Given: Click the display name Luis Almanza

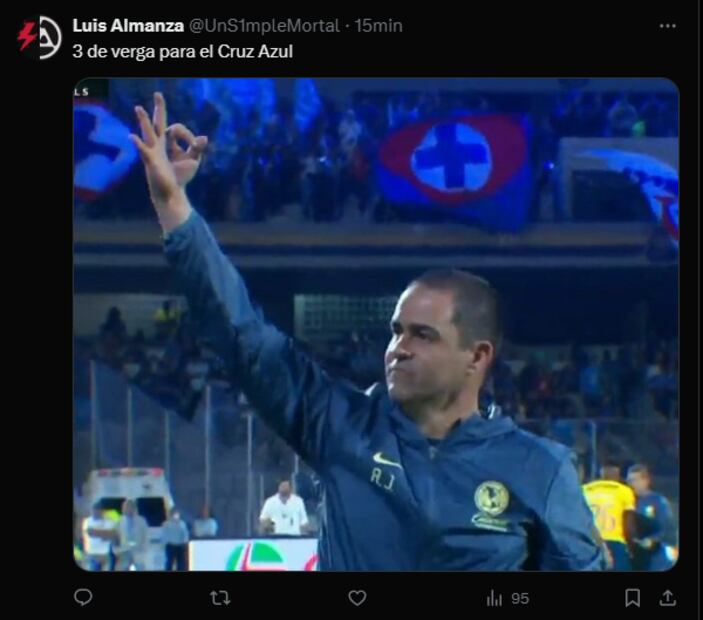Looking at the screenshot, I should pos(128,26).
